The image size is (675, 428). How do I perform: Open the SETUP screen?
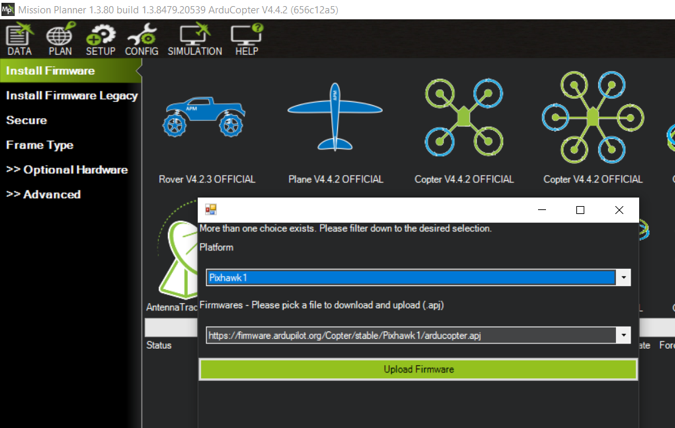coord(100,40)
